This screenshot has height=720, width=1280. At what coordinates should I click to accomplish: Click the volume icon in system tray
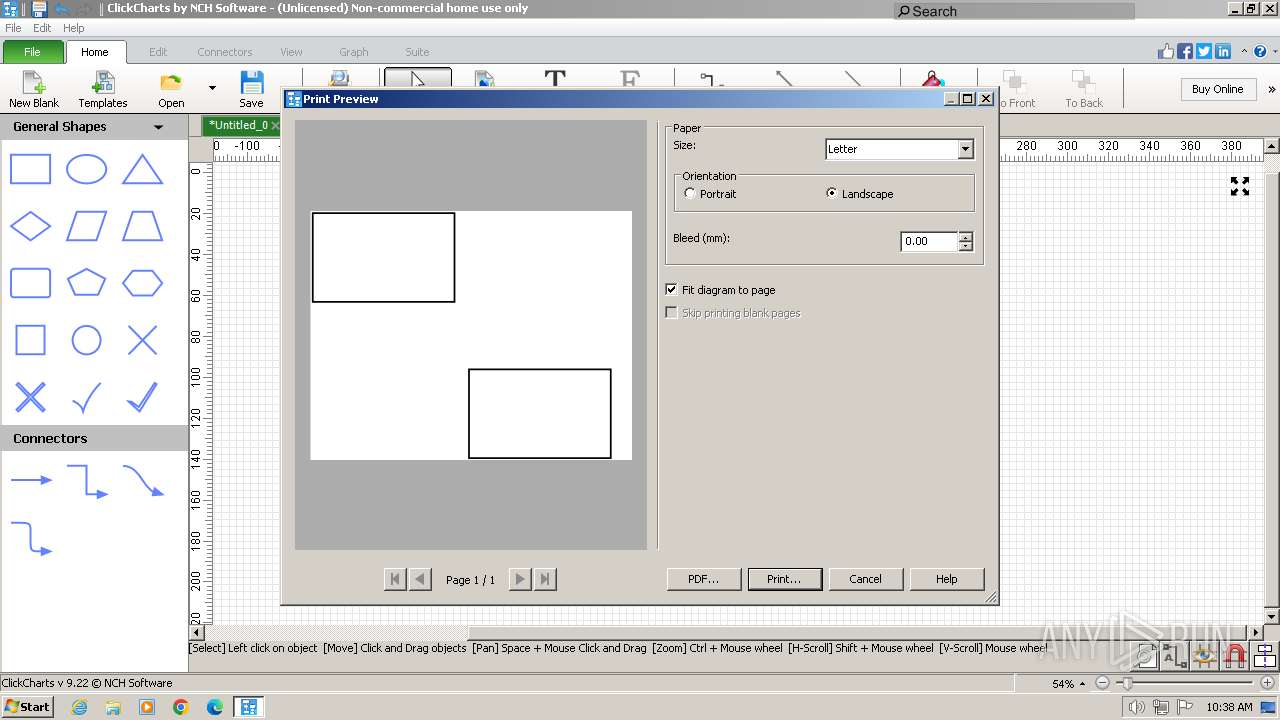click(1137, 707)
